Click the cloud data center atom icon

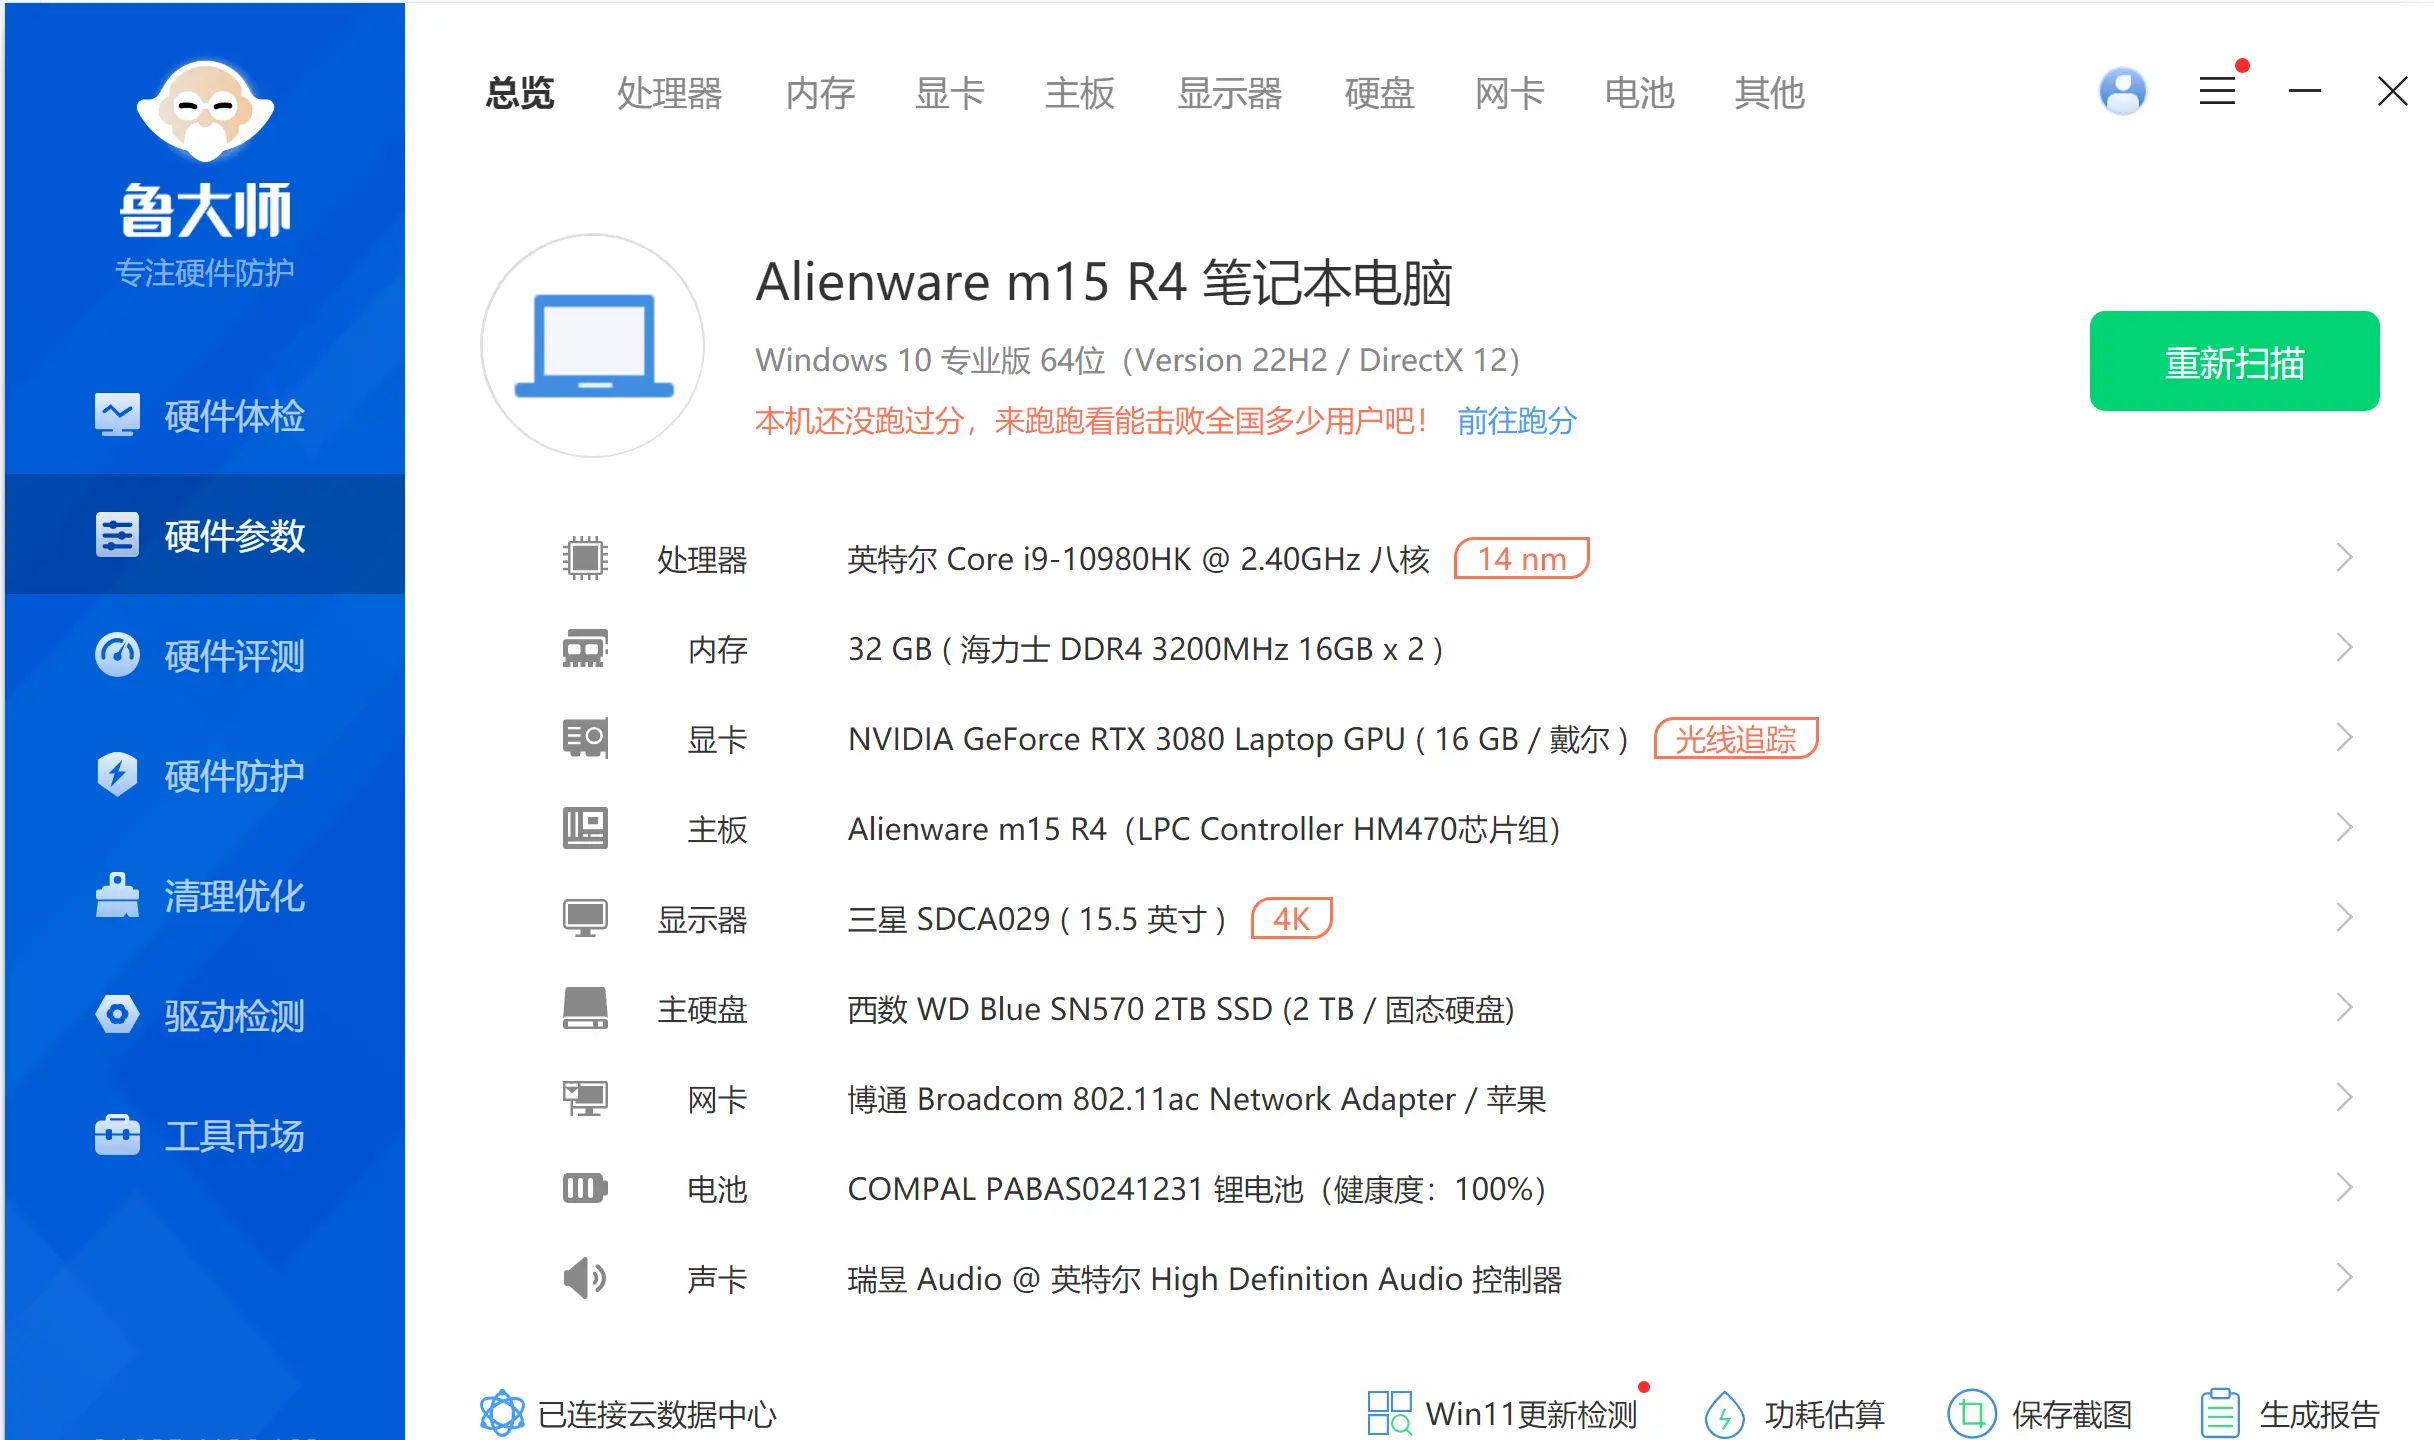[x=502, y=1413]
